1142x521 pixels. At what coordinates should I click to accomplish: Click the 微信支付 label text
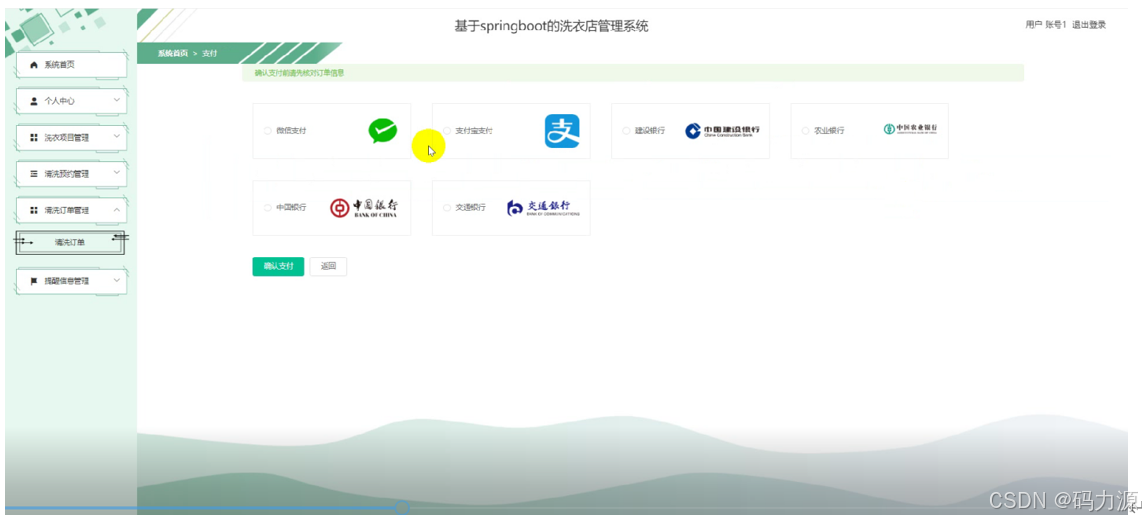291,131
